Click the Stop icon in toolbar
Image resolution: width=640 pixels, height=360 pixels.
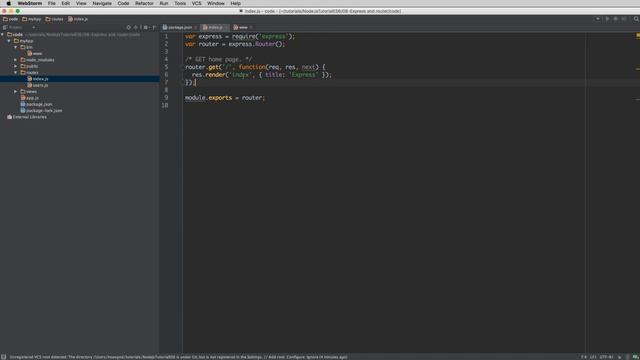[x=624, y=19]
